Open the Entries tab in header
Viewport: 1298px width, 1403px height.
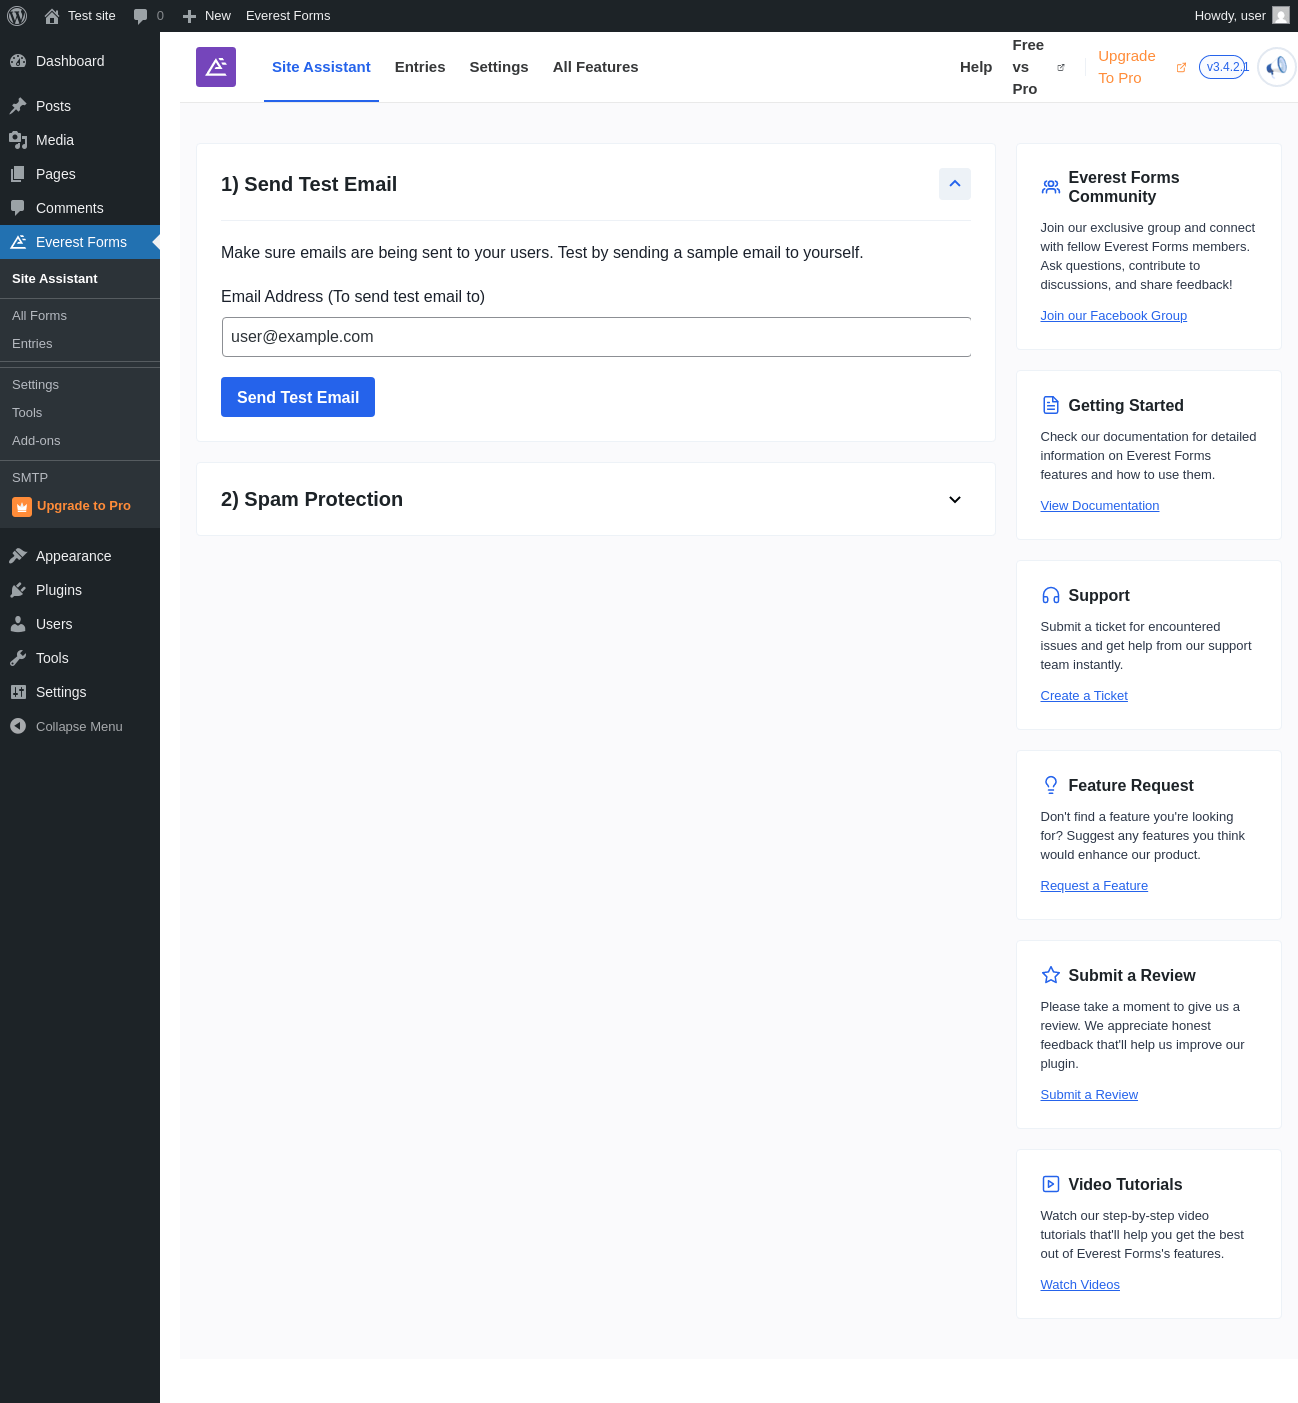(420, 67)
